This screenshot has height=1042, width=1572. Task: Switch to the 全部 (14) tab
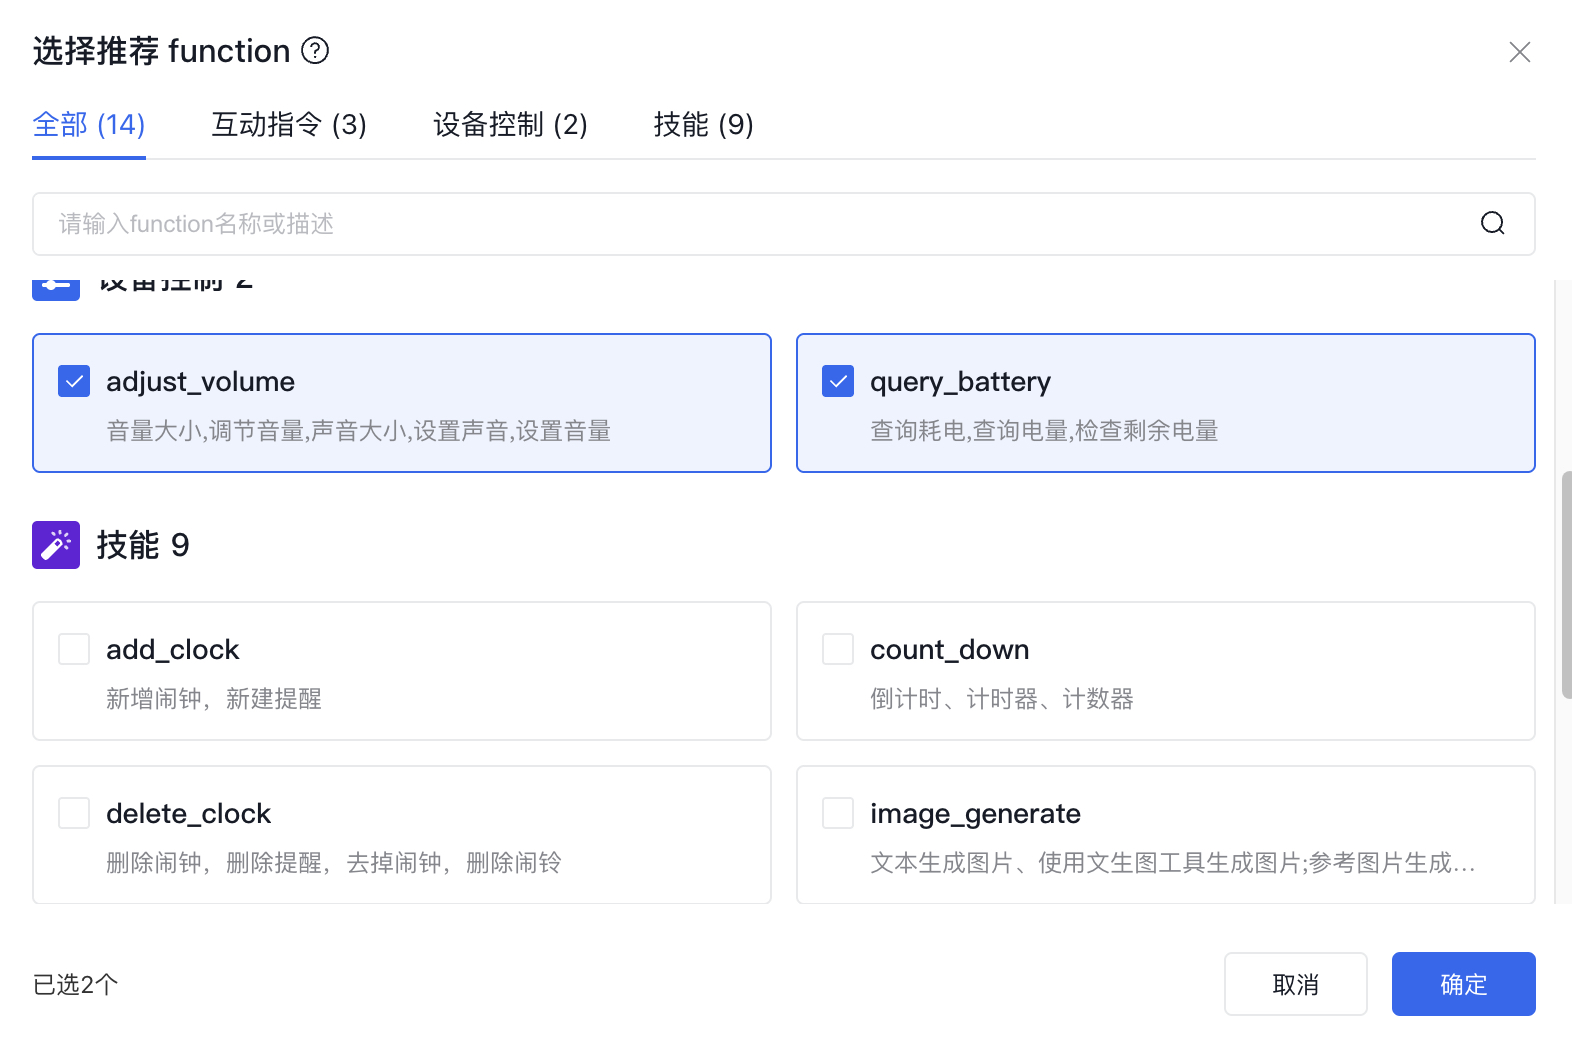pos(89,125)
